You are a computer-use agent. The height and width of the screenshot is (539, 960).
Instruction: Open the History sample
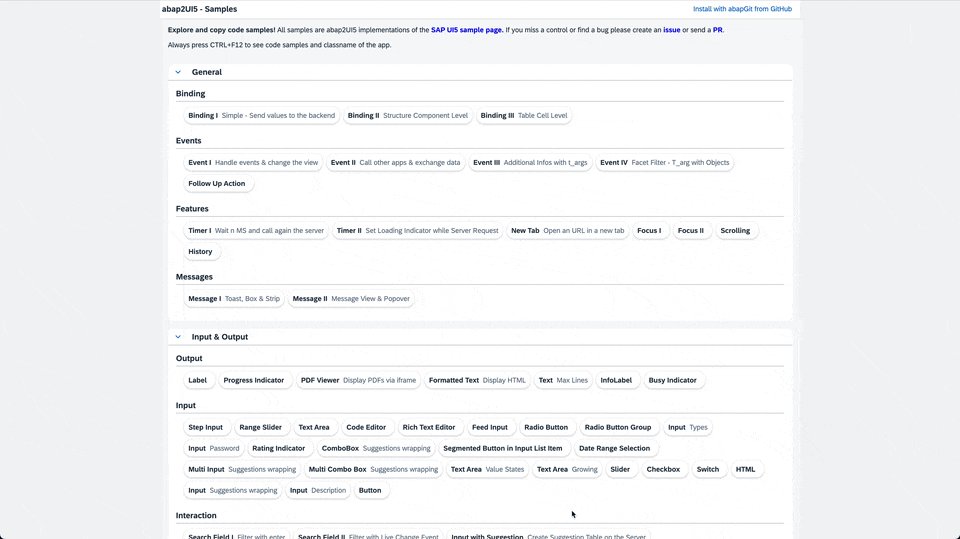(x=200, y=251)
